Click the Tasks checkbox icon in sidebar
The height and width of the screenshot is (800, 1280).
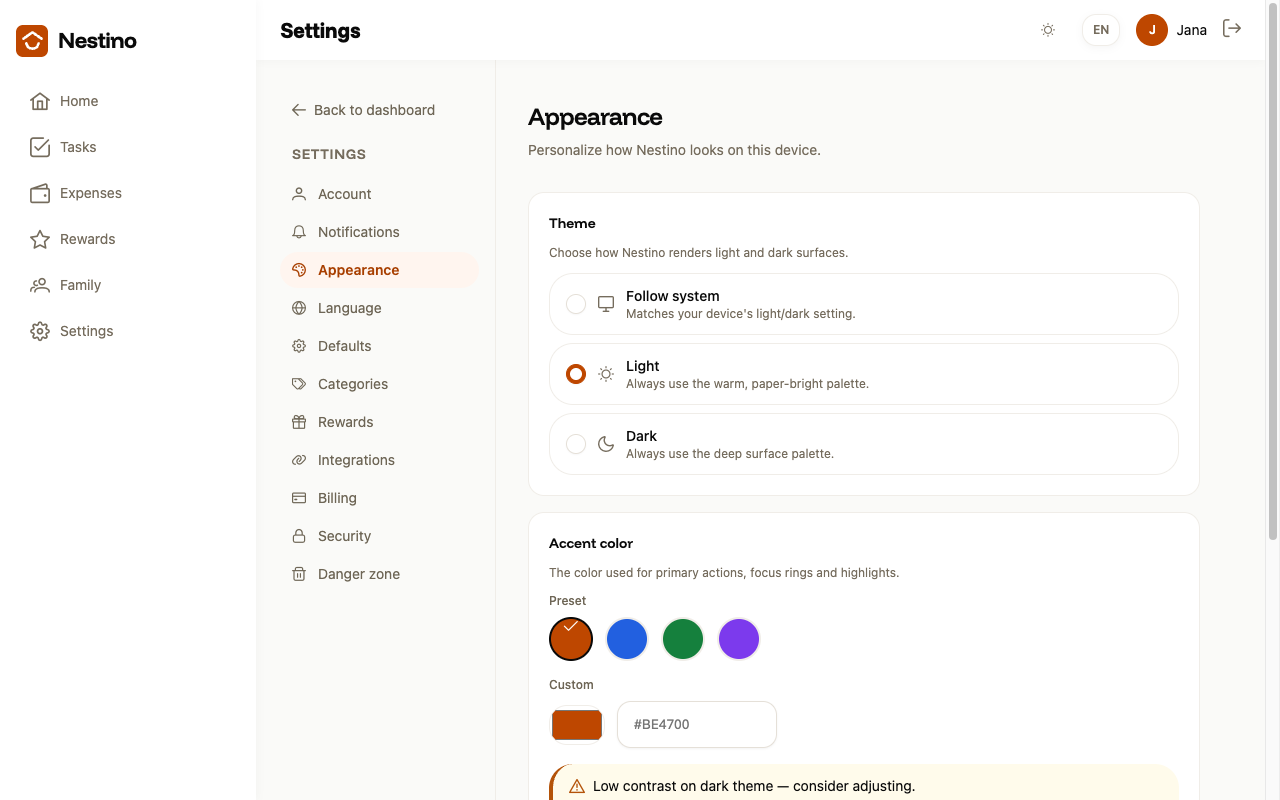coord(40,147)
